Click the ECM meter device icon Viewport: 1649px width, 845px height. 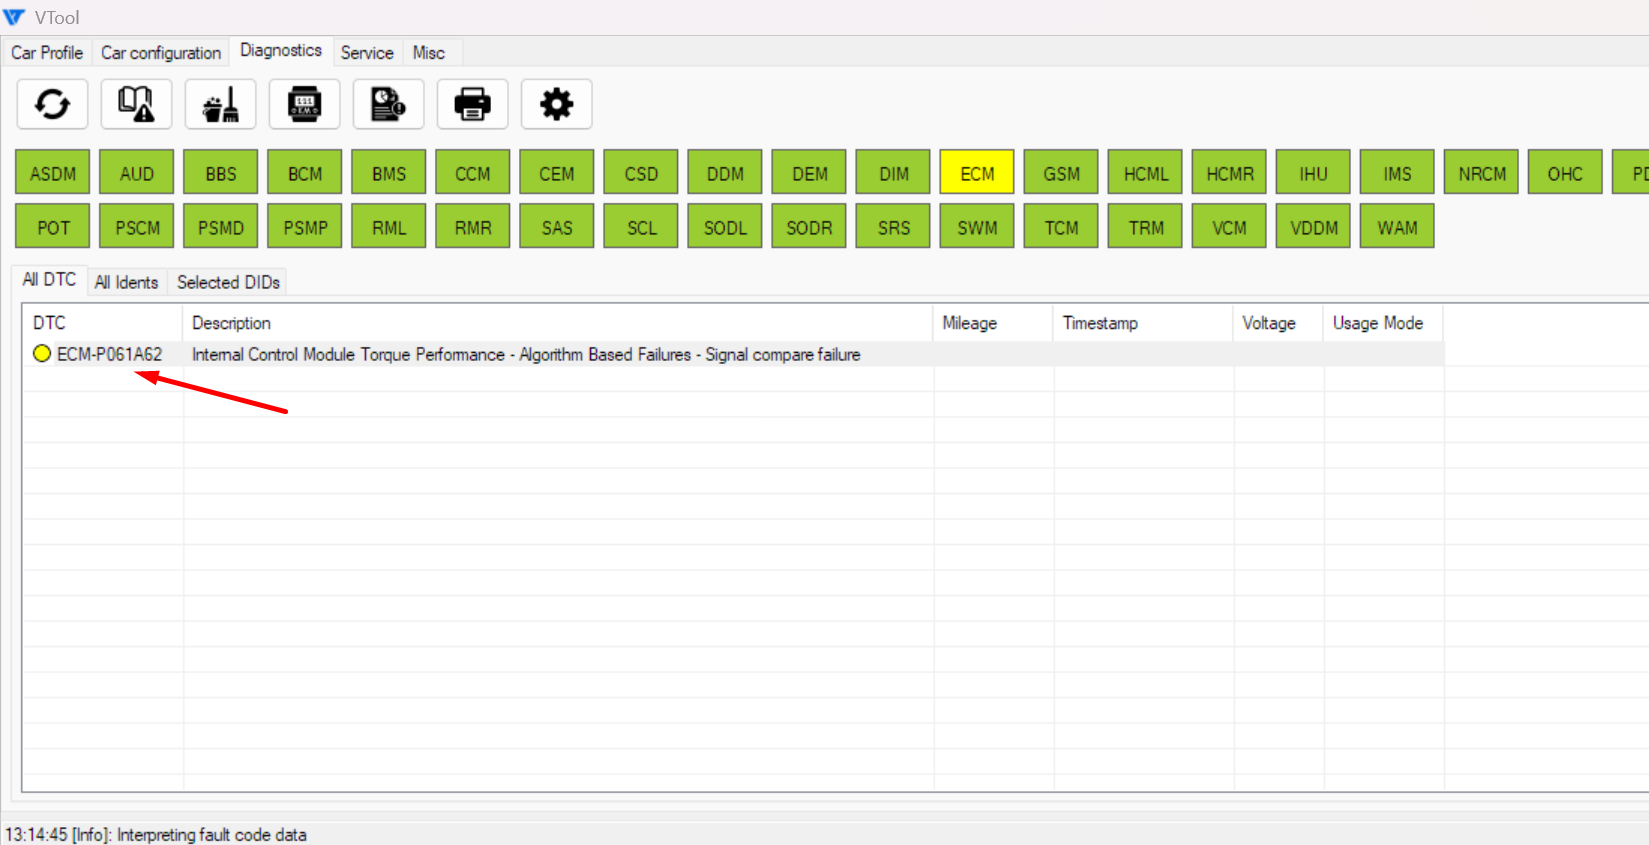pos(304,104)
